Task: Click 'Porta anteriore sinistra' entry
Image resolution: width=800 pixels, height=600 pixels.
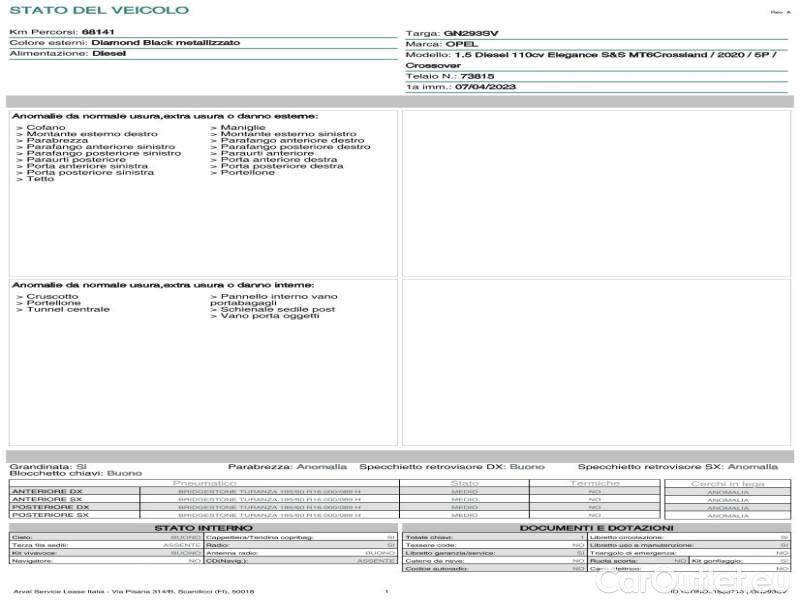Action: pos(87,166)
